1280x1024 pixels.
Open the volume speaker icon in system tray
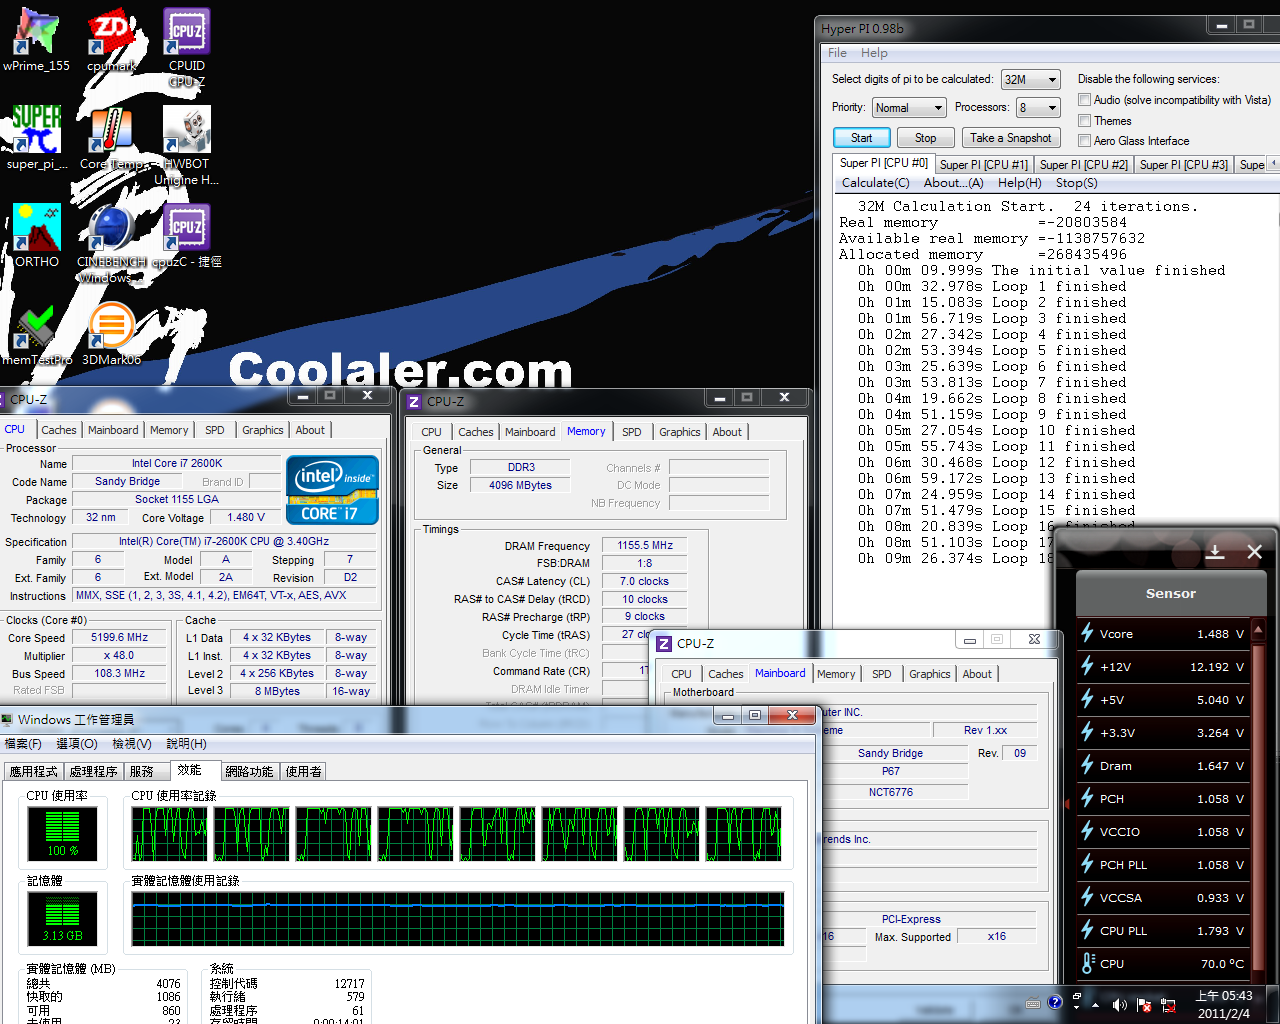coord(1119,1004)
